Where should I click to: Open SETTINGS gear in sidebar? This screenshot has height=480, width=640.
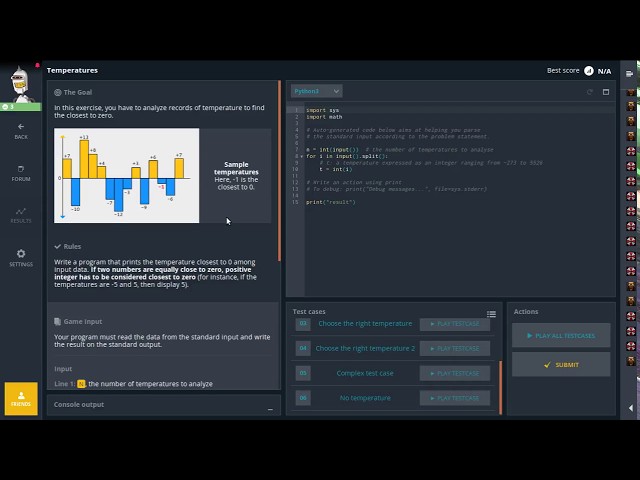(x=21, y=258)
